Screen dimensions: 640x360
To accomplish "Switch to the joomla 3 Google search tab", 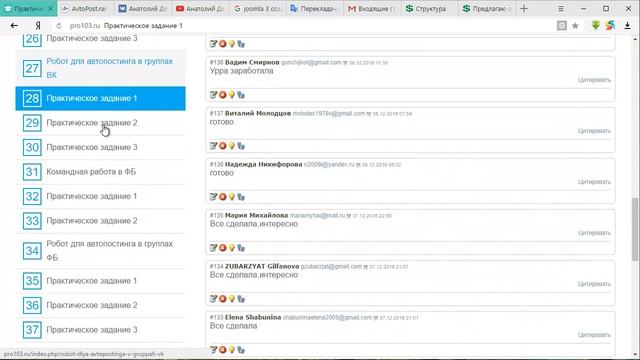I will [258, 9].
